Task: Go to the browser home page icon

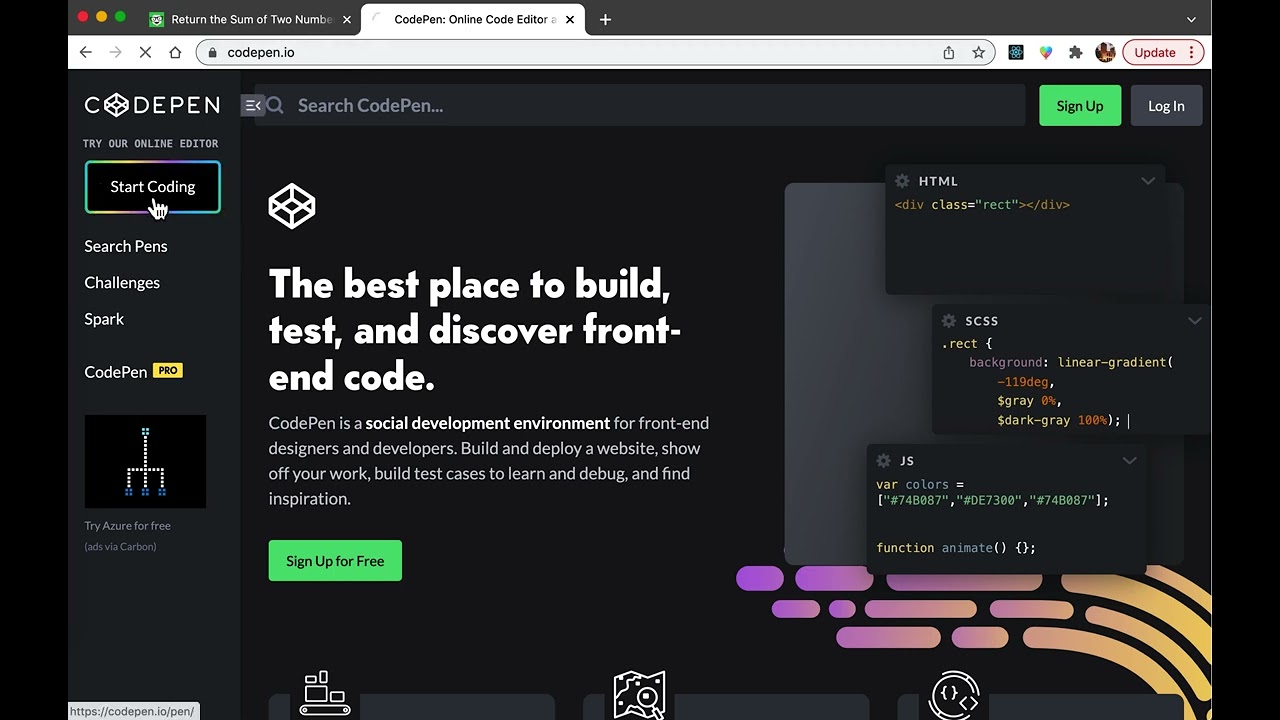Action: tap(175, 52)
